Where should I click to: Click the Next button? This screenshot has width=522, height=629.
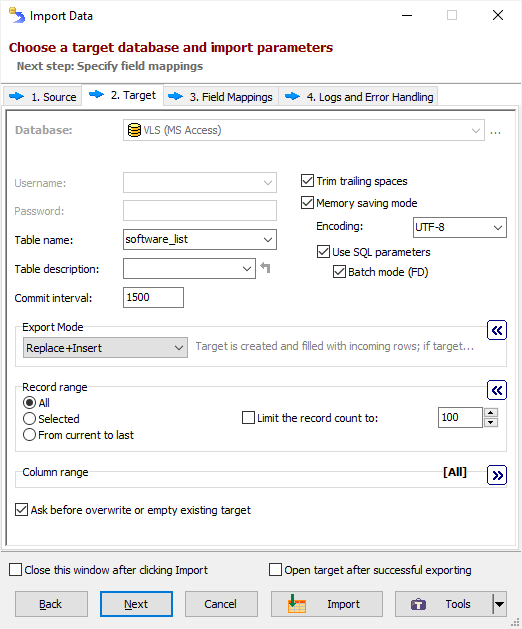[136, 604]
